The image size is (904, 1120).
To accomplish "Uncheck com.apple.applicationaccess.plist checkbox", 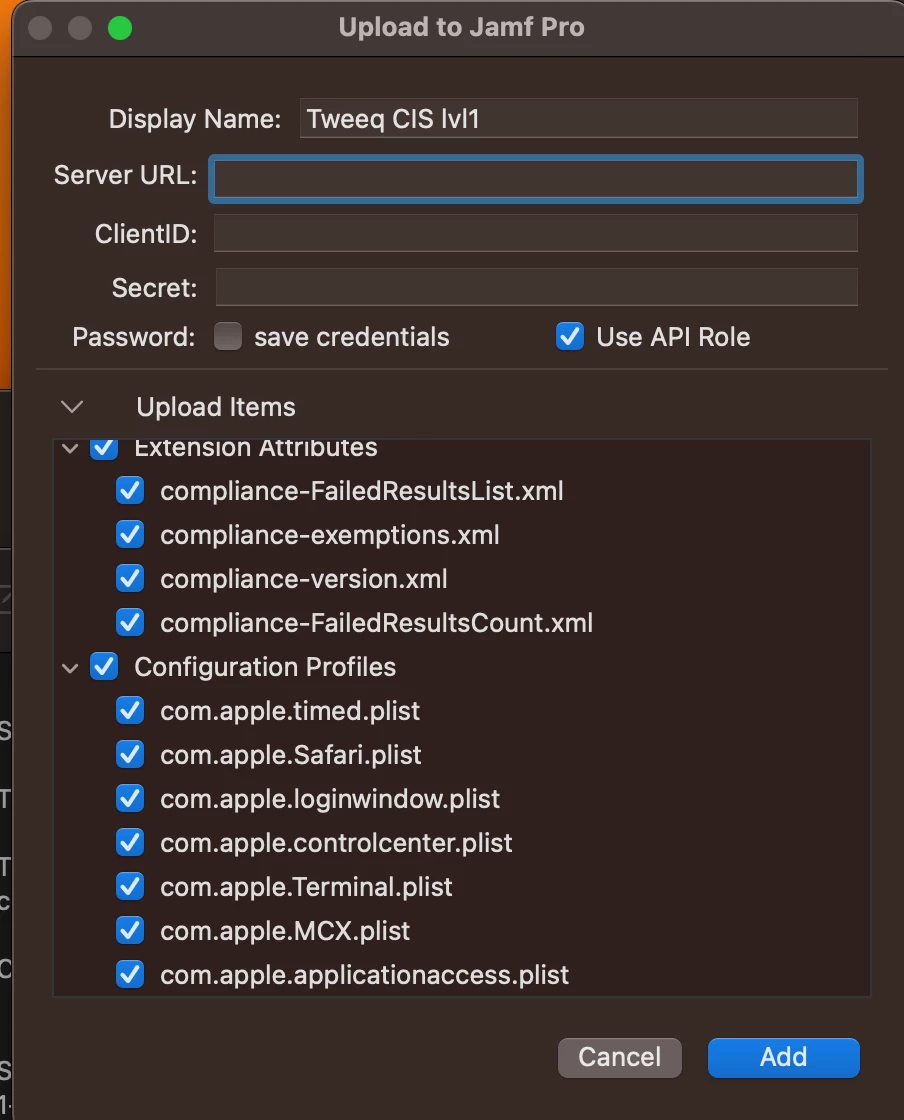I will coord(130,975).
